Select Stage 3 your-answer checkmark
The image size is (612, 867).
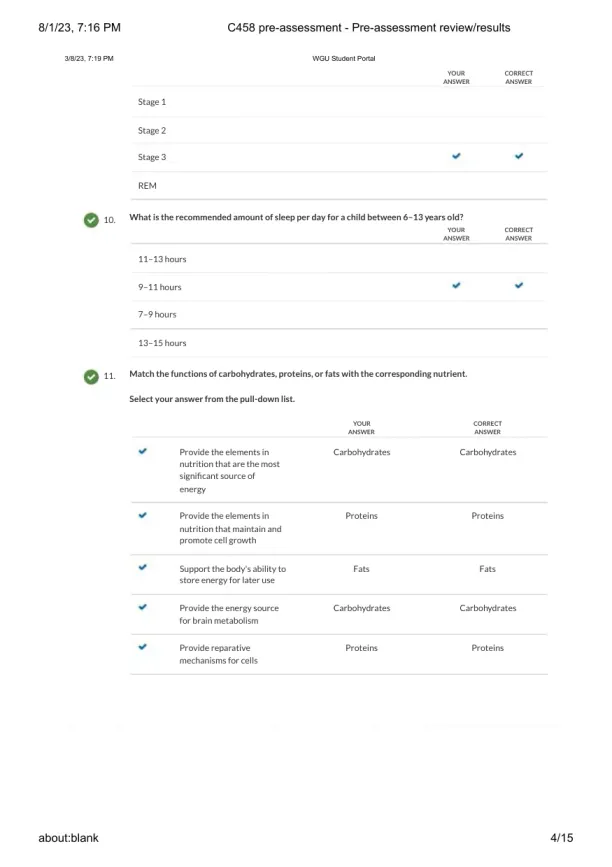[x=456, y=157]
